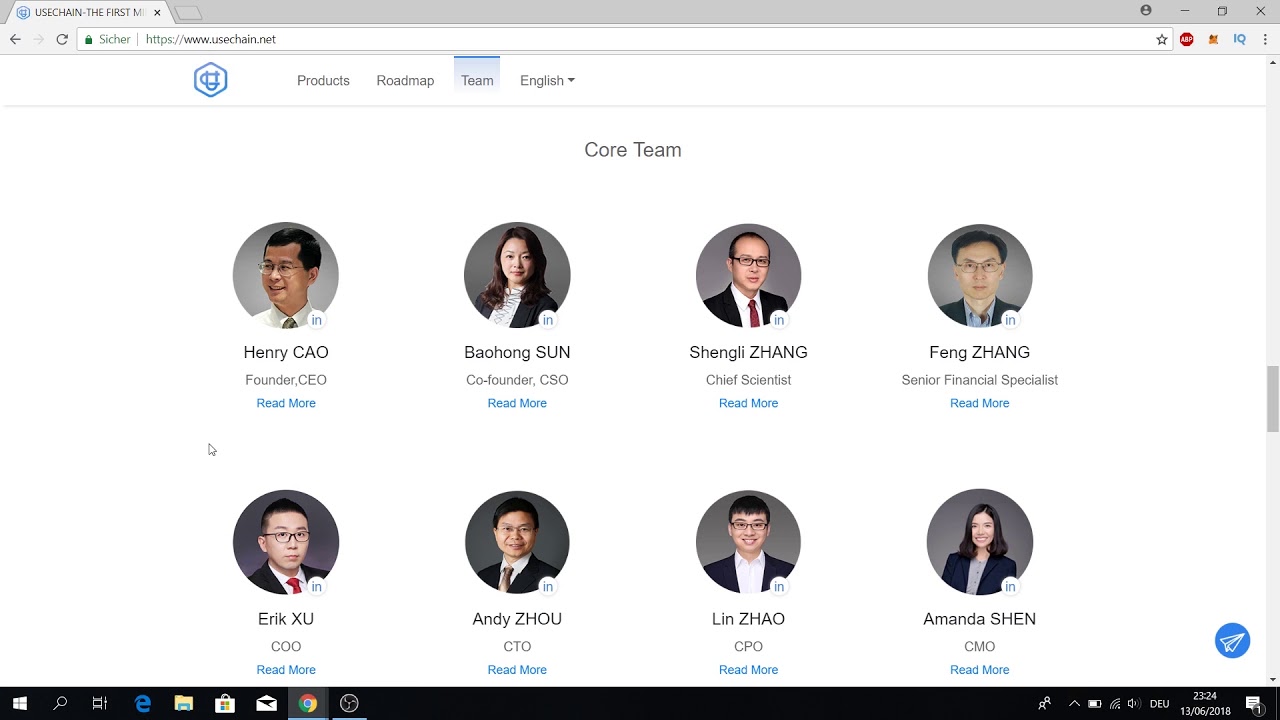Click the volume icon in the tray
The width and height of the screenshot is (1280, 720).
click(1134, 704)
